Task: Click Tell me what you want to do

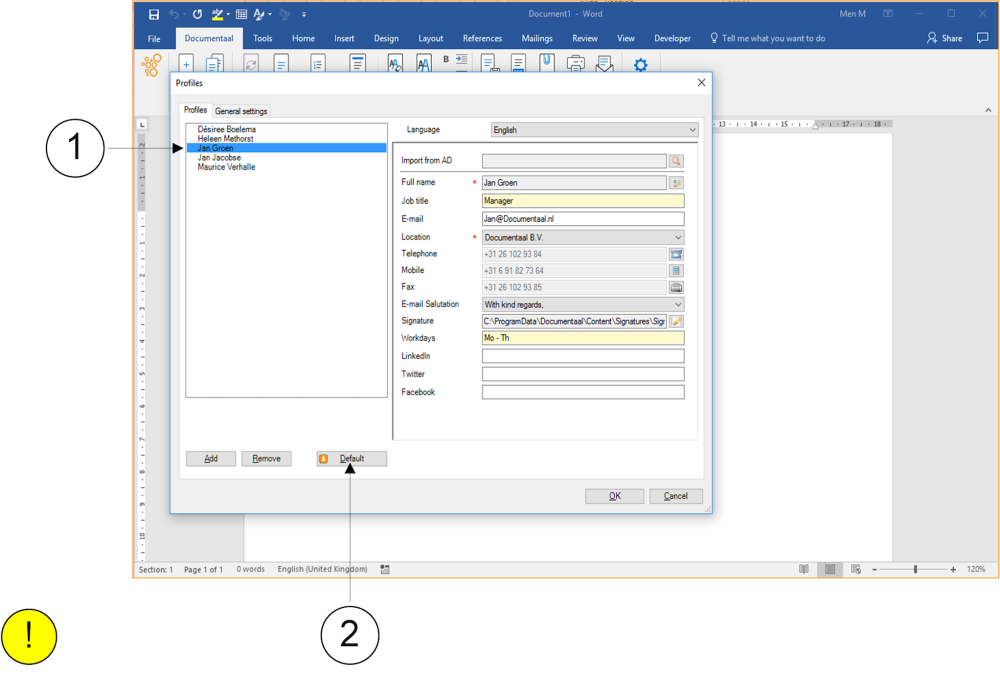Action: click(x=768, y=38)
